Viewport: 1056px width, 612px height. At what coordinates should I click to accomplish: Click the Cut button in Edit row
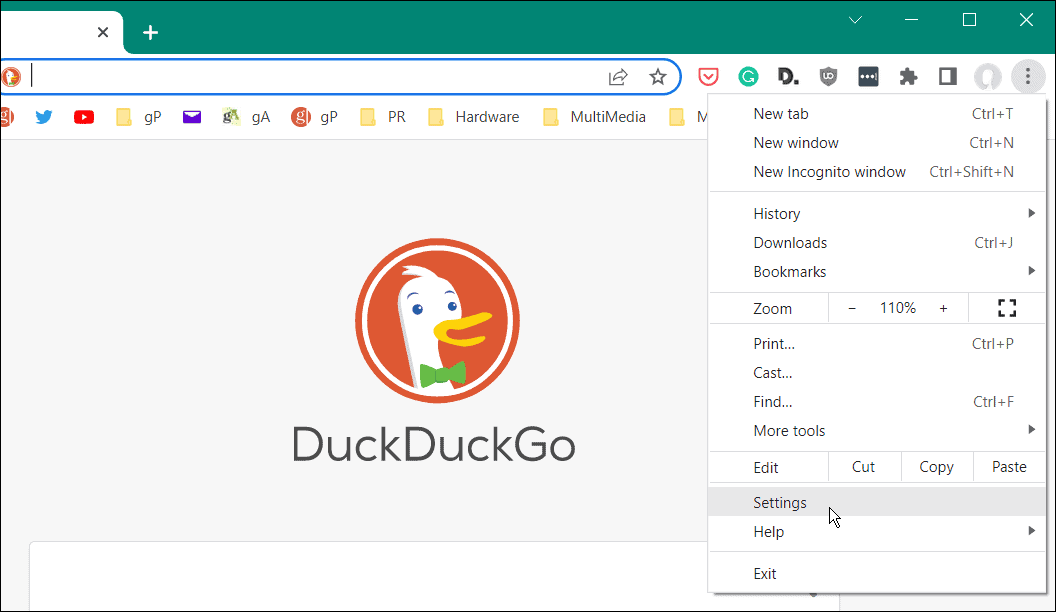(x=863, y=467)
